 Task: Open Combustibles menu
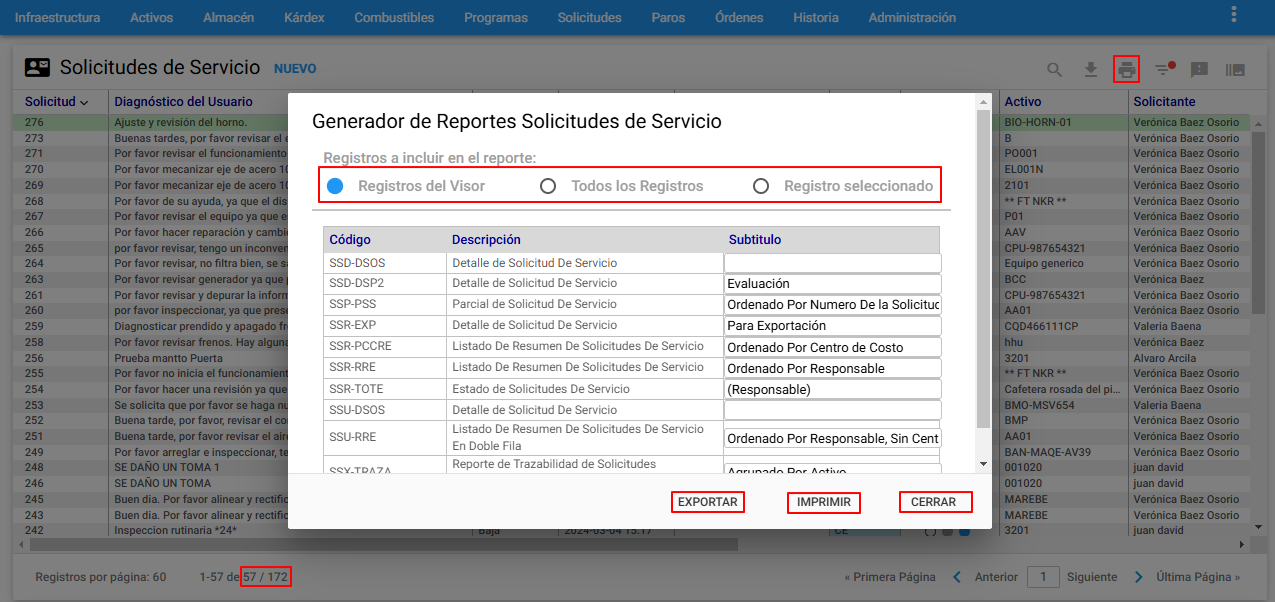(394, 17)
